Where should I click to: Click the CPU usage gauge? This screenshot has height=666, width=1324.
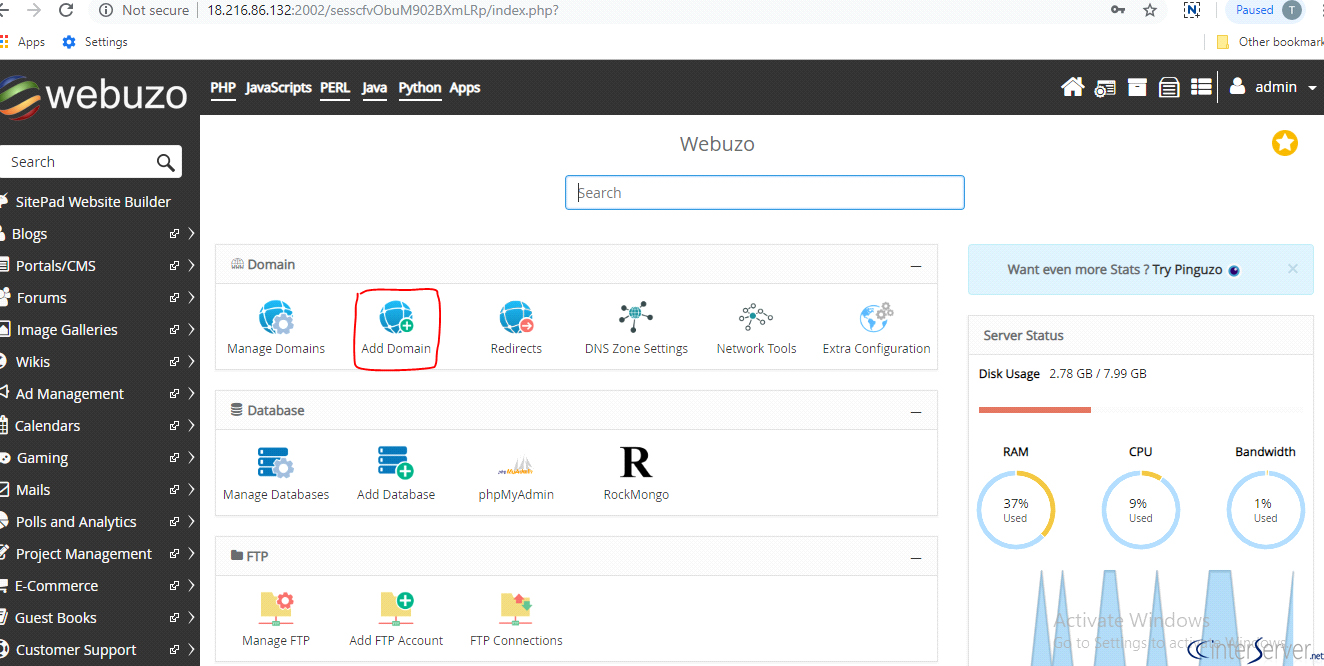[x=1140, y=509]
